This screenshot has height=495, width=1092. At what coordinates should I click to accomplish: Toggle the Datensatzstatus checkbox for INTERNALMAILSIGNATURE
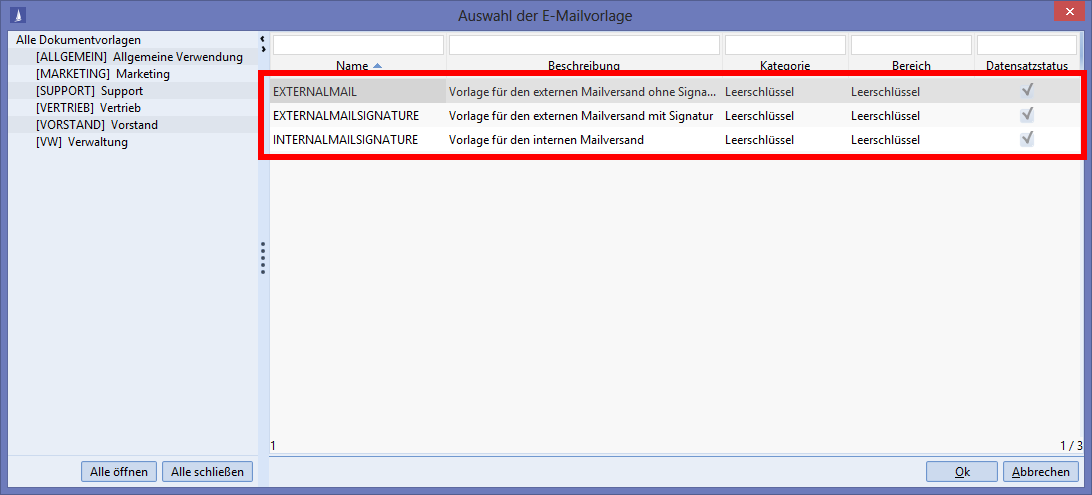pyautogui.click(x=1027, y=139)
